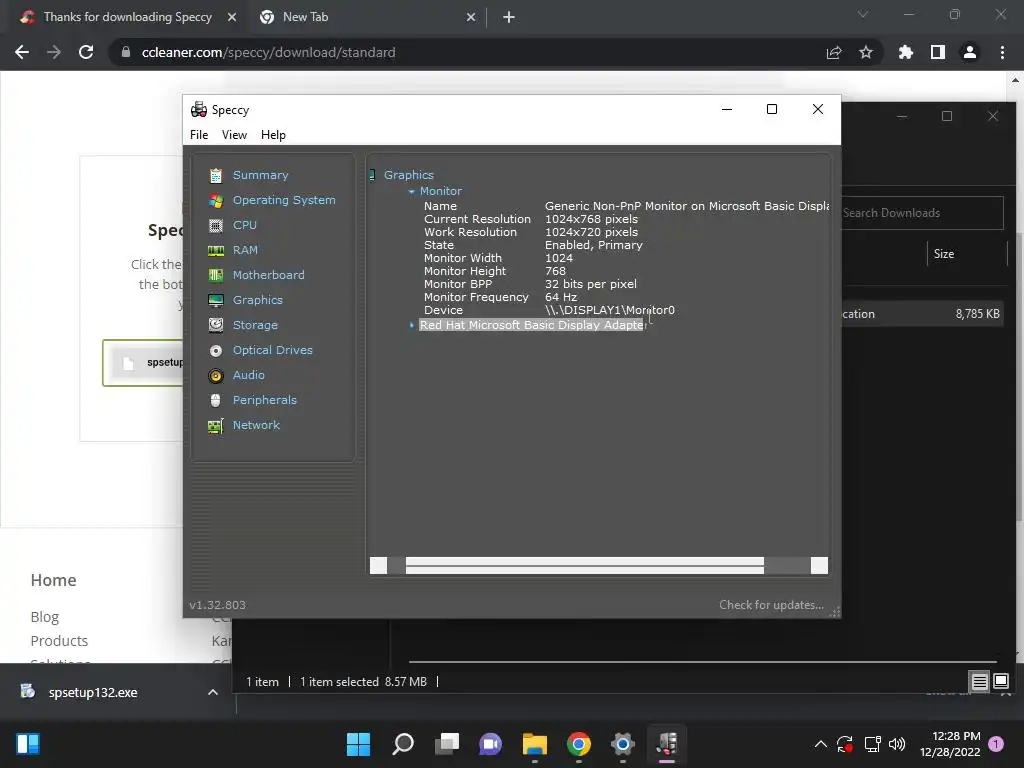Collapse the Monitor tree node
Screen dimensions: 1024x768
coord(411,191)
